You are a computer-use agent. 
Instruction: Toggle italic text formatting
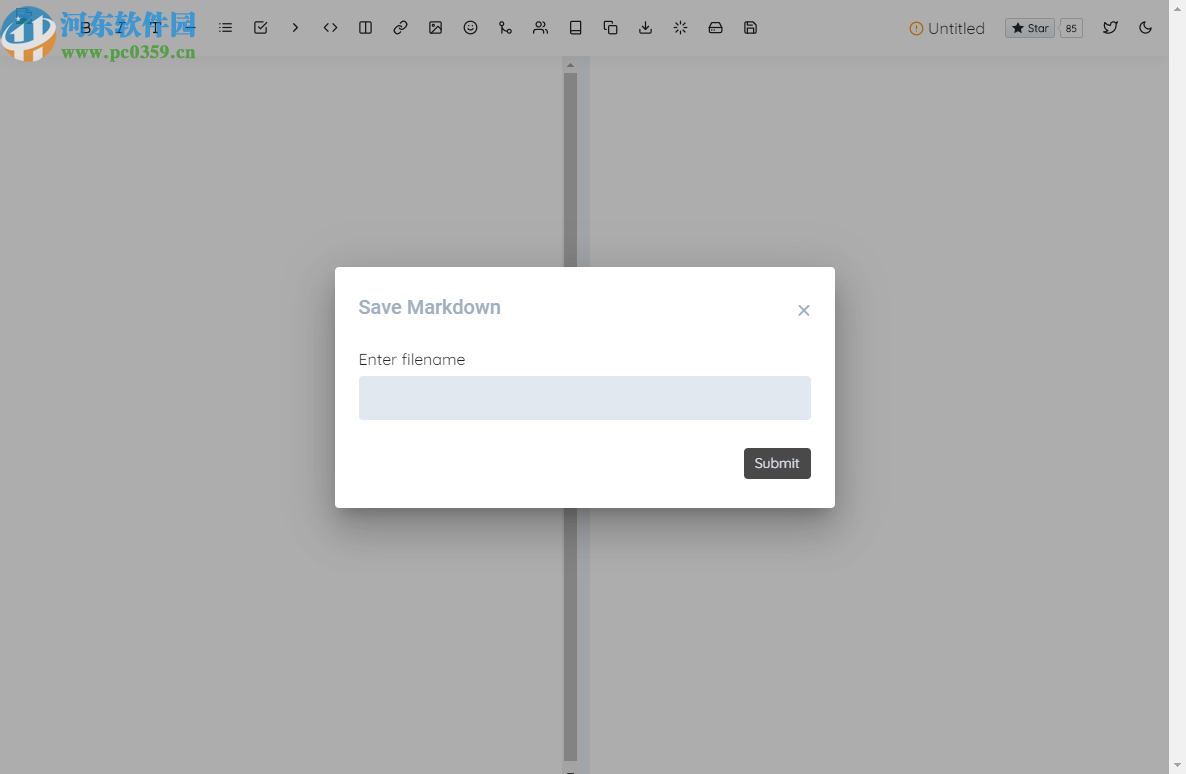(120, 27)
